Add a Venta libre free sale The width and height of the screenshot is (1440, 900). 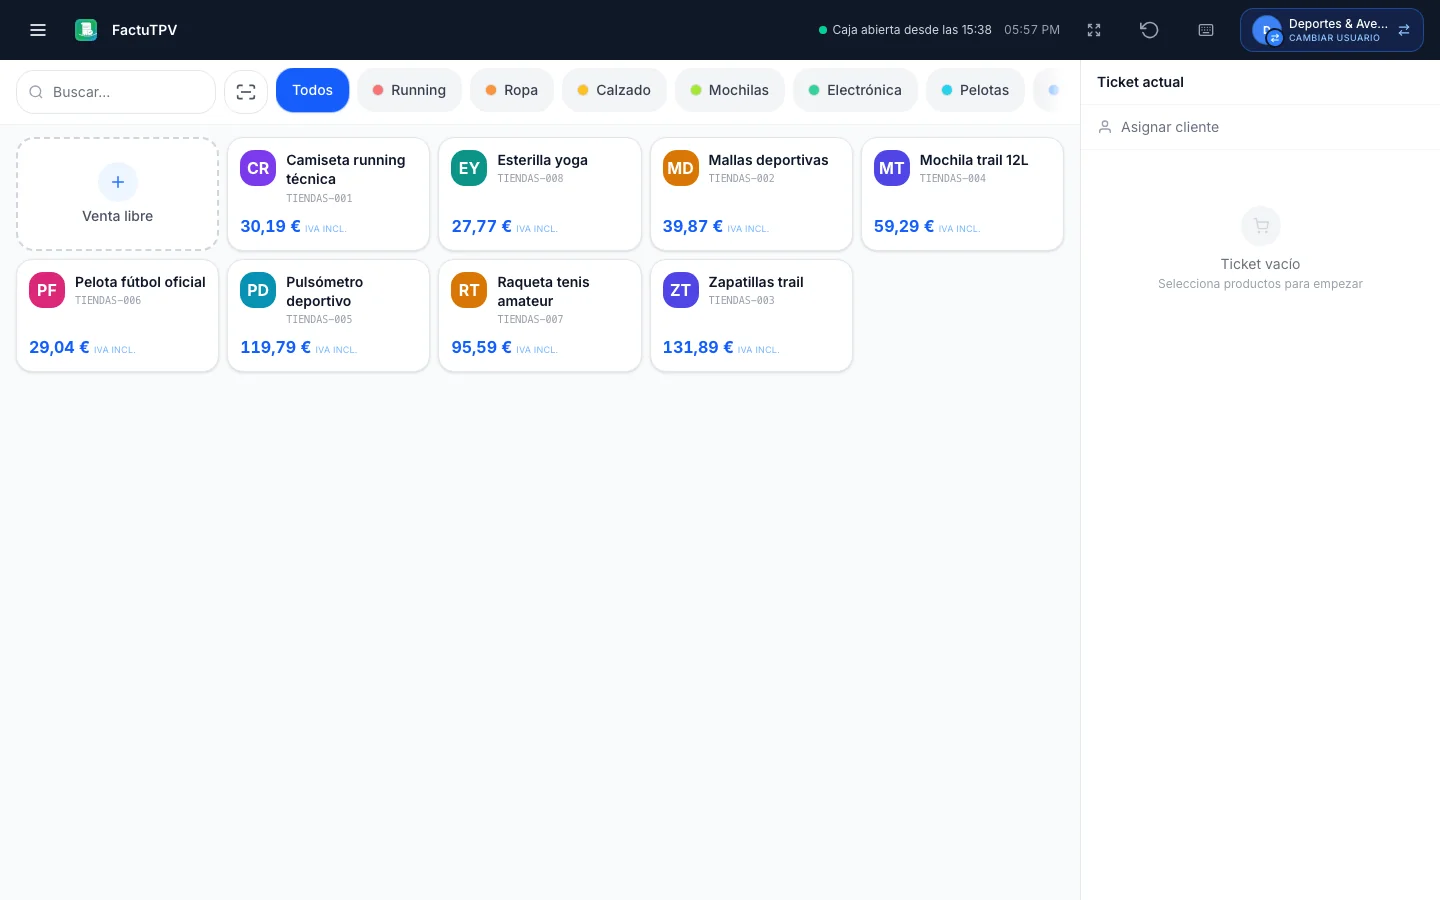pyautogui.click(x=118, y=194)
